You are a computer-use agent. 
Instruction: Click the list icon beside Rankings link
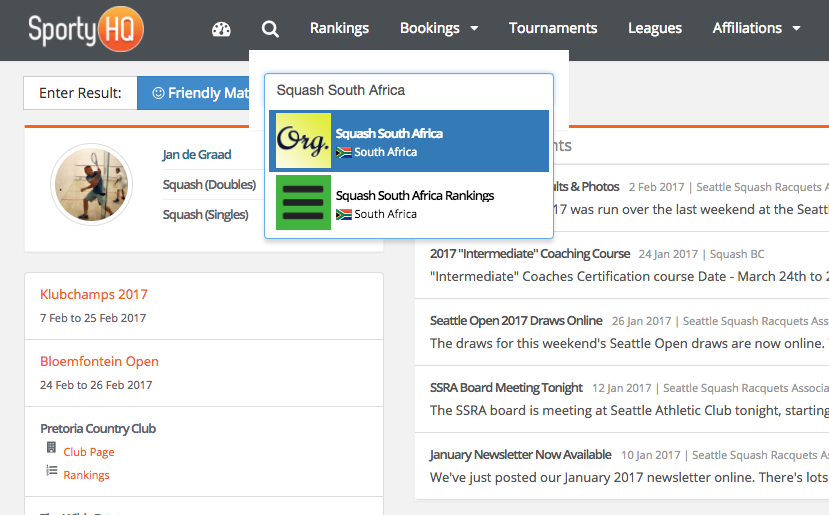51,470
